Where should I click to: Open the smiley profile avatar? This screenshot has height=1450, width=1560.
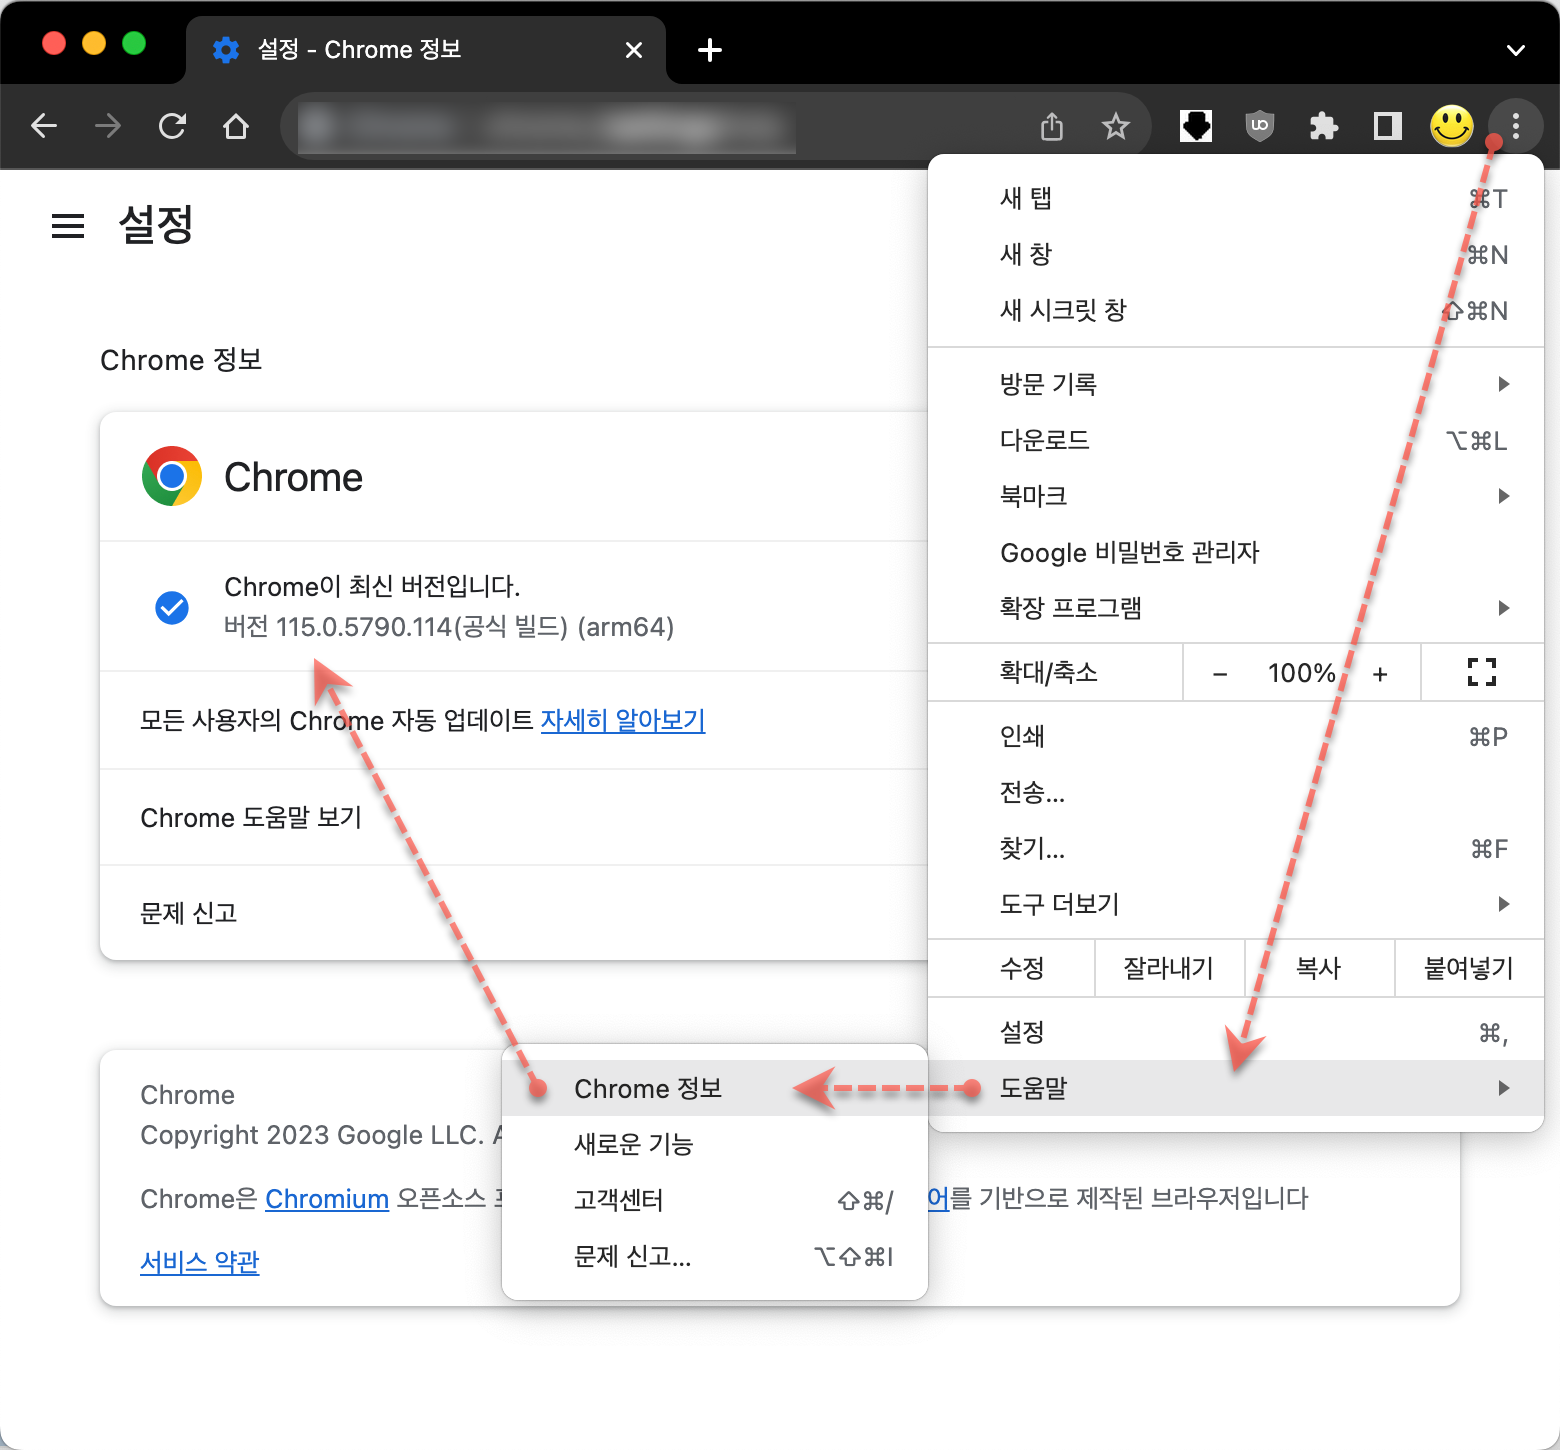pos(1452,126)
